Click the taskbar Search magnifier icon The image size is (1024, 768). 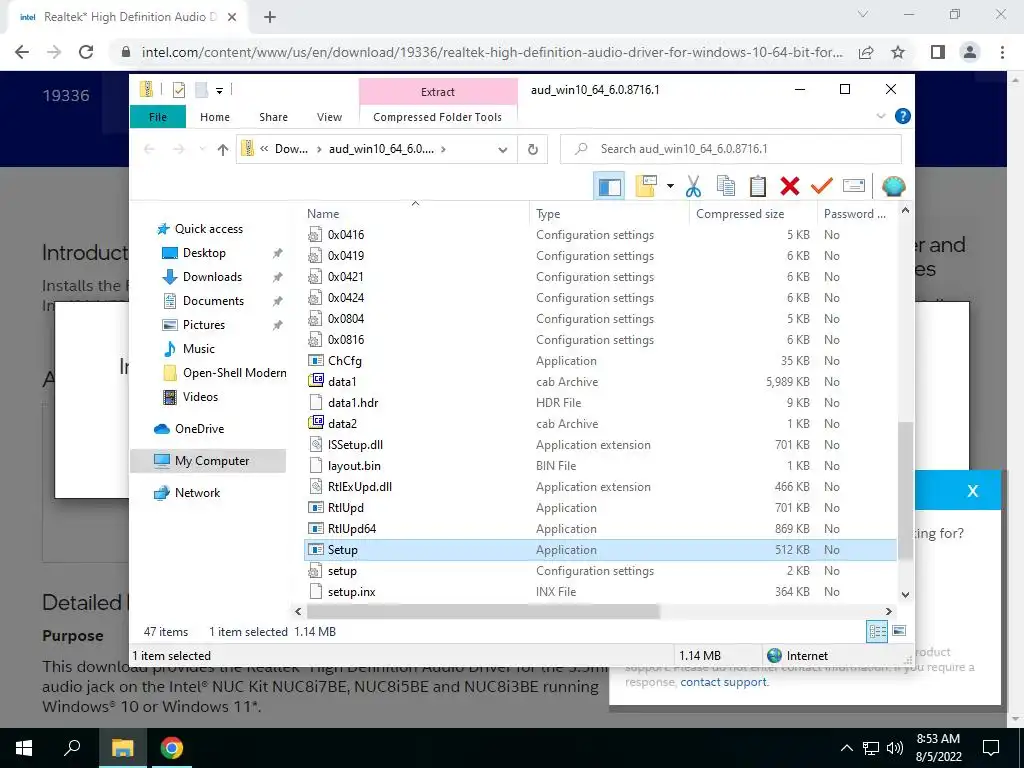point(72,748)
